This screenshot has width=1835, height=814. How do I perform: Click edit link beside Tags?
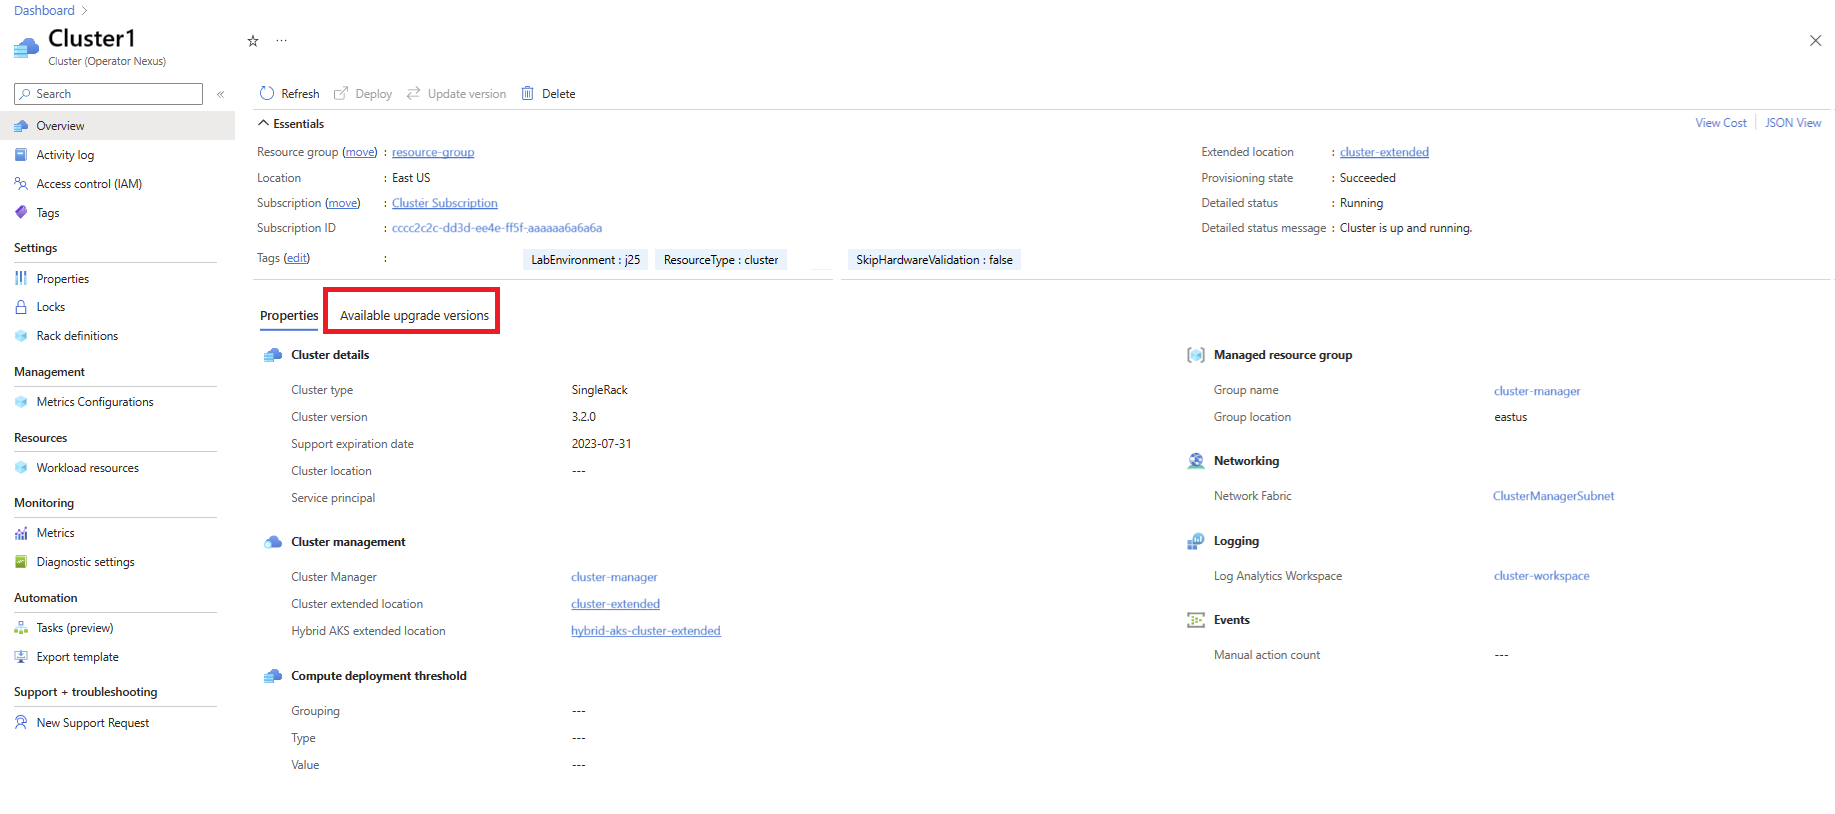[x=297, y=258]
